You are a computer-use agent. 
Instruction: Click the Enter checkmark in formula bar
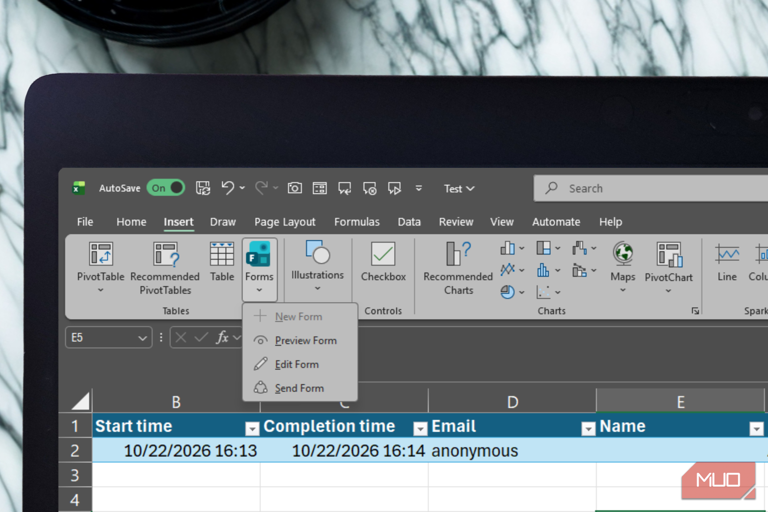tap(201, 338)
